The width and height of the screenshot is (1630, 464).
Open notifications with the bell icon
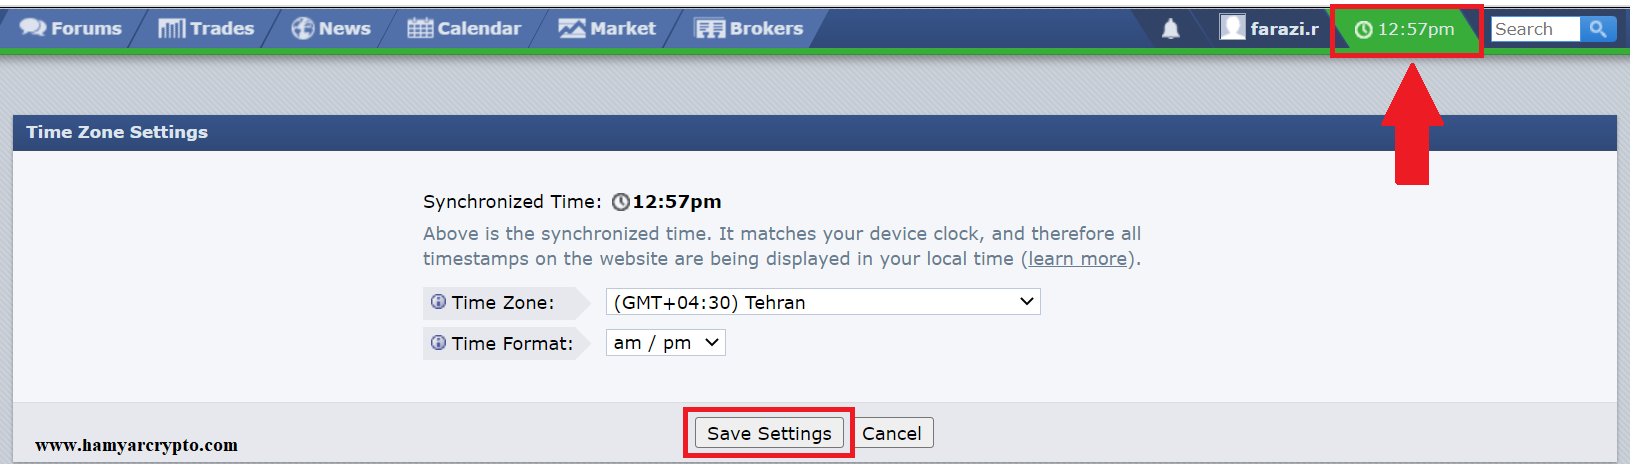click(1171, 29)
